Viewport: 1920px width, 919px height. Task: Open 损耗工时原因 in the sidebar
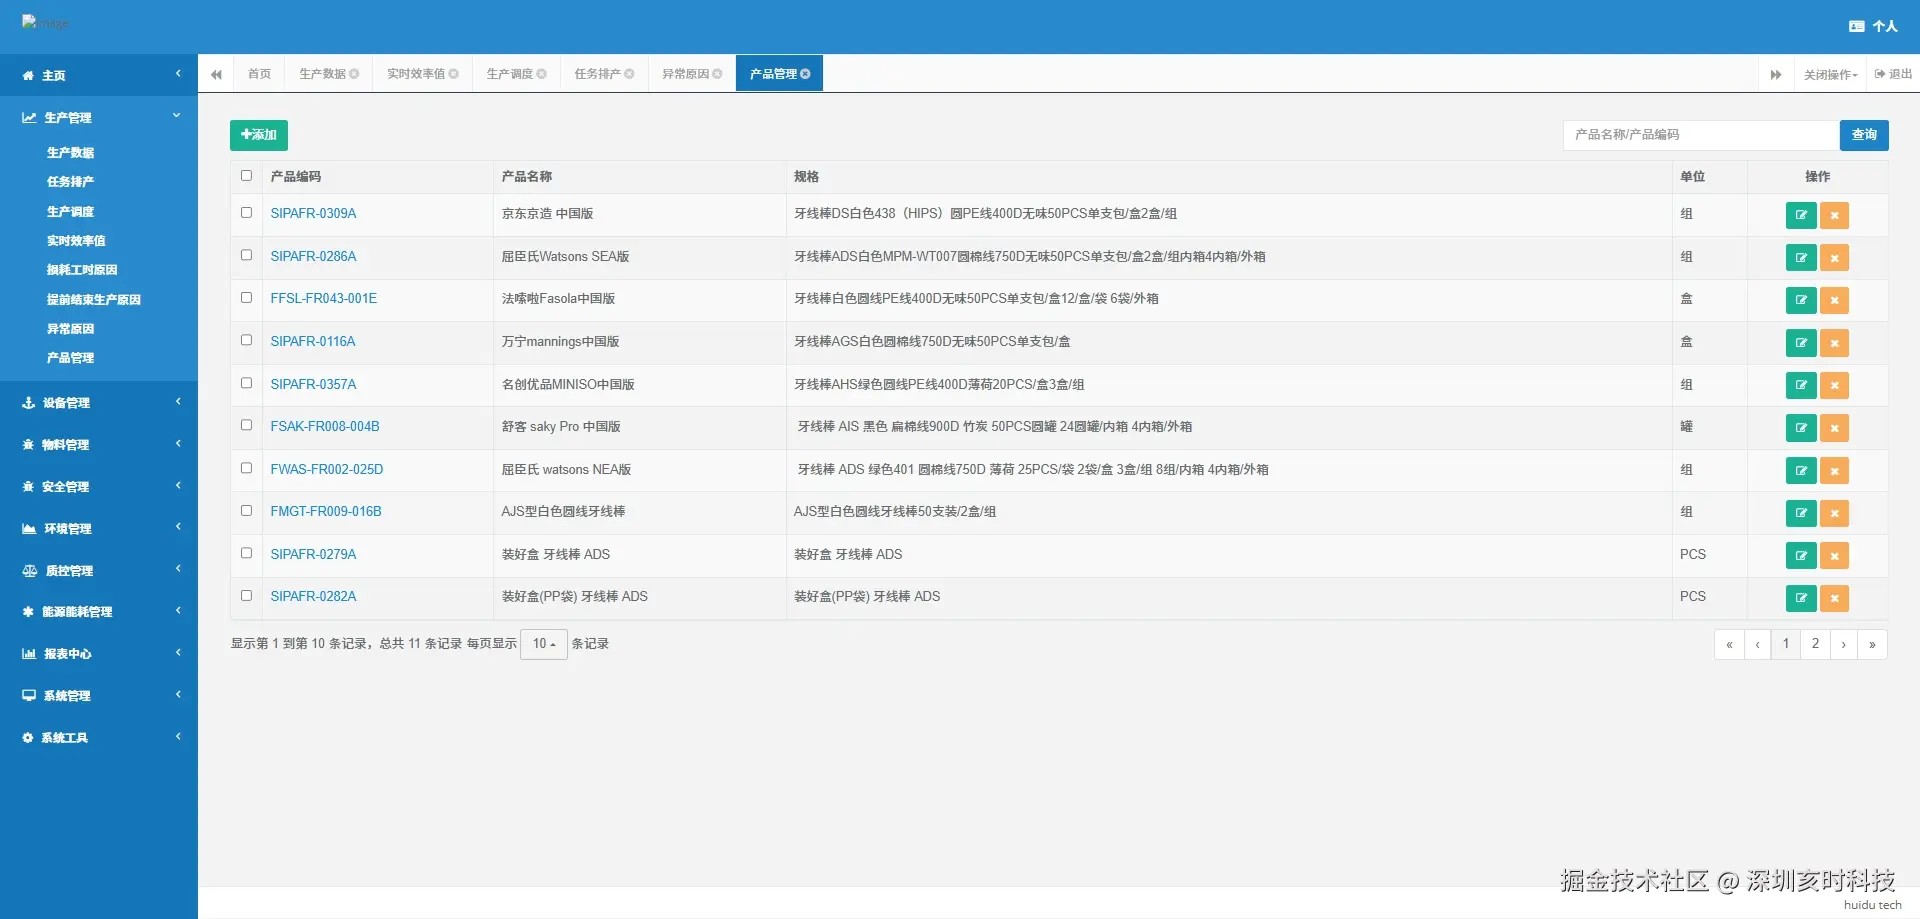[82, 270]
